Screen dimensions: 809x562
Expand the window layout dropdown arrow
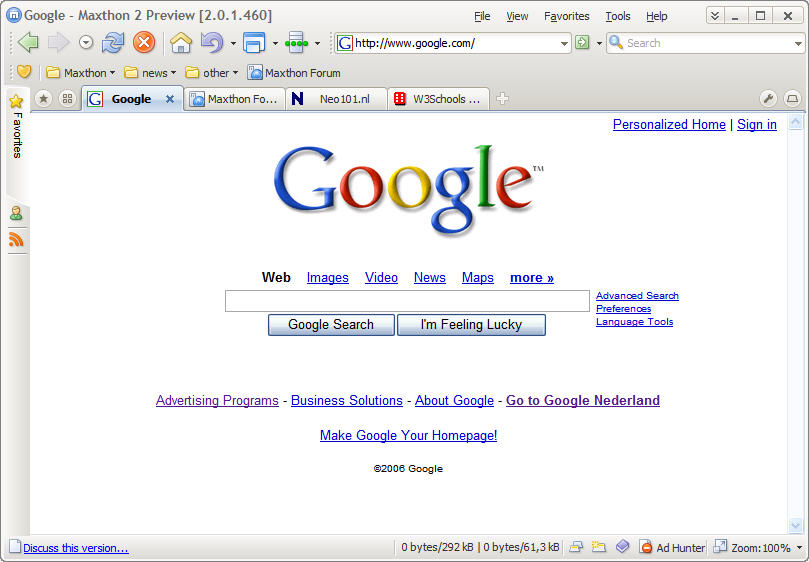coord(275,43)
